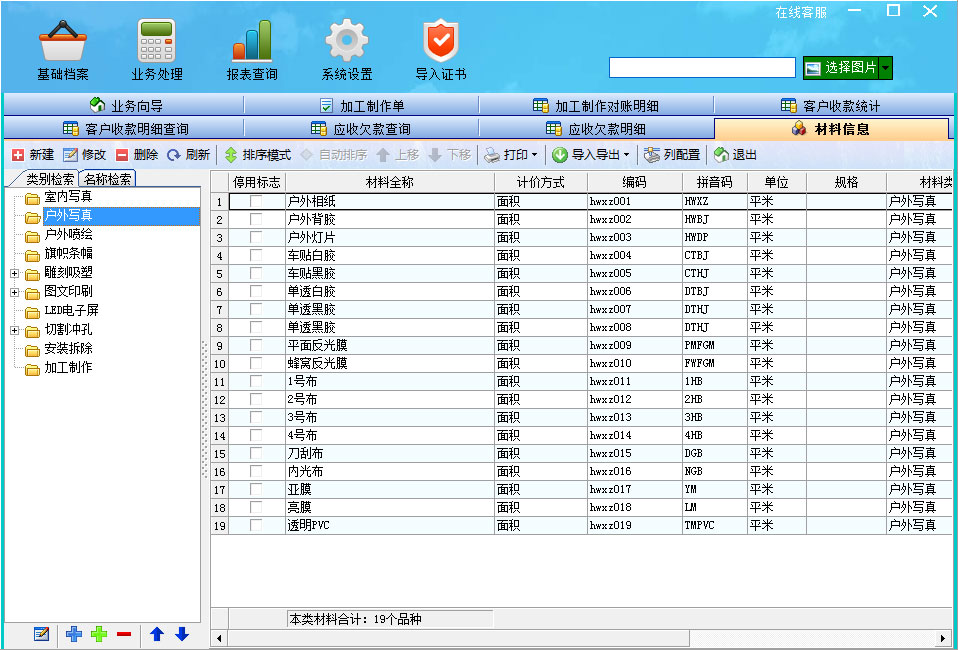Click the search input field at top

point(702,67)
